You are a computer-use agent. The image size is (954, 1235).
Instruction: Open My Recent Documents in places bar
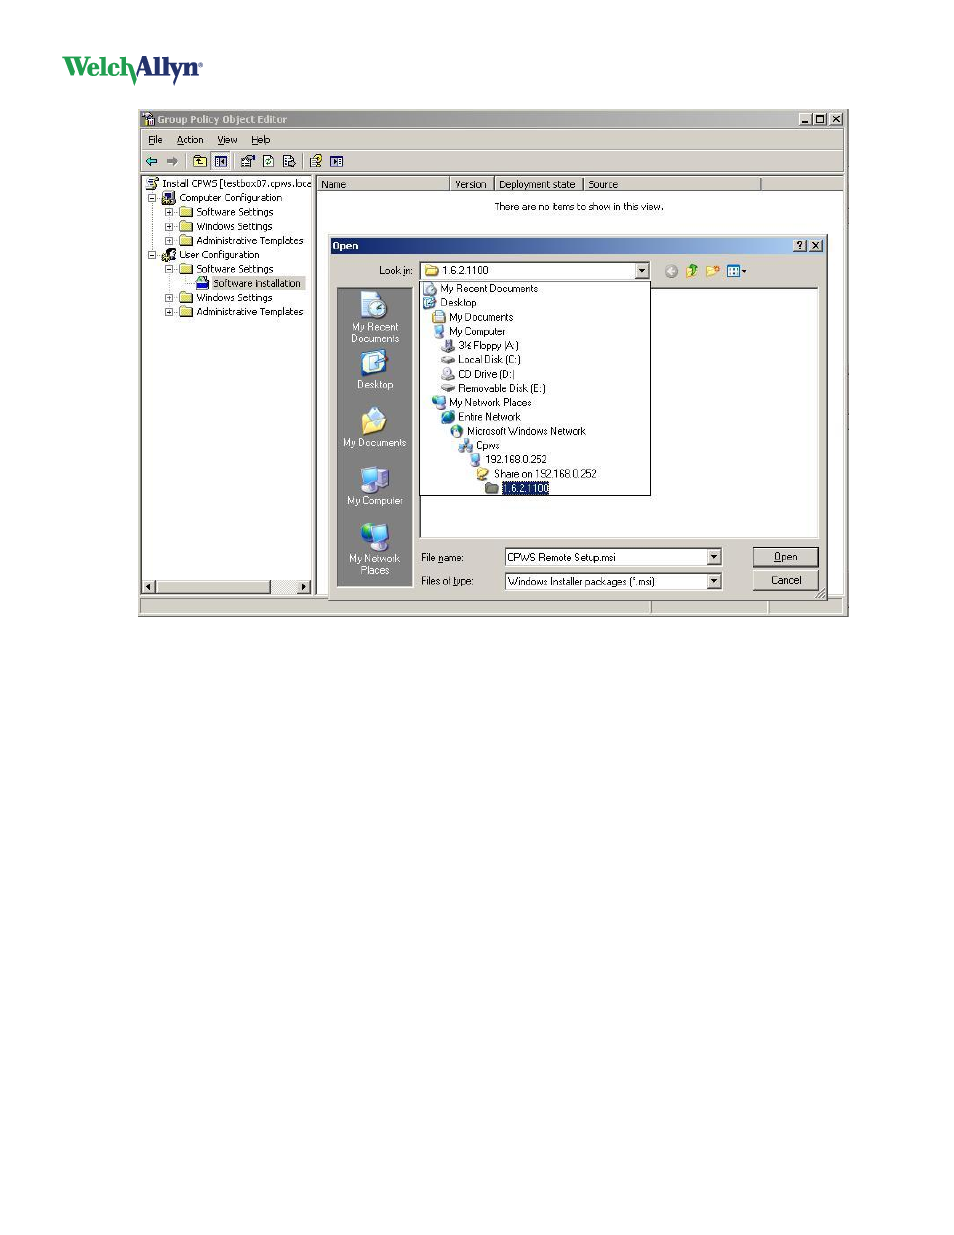click(x=375, y=318)
